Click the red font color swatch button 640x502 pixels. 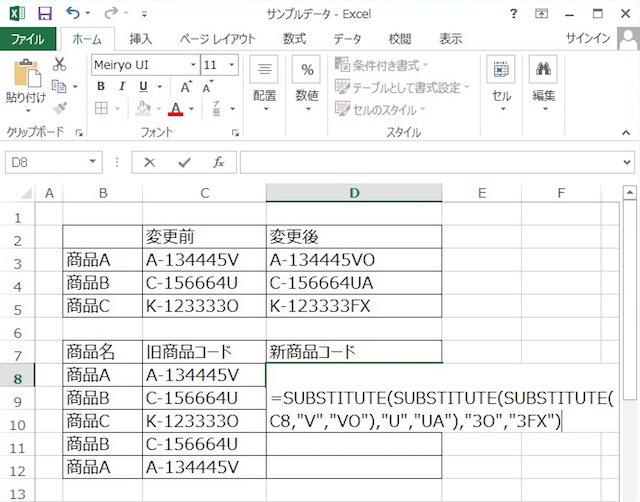(x=176, y=108)
